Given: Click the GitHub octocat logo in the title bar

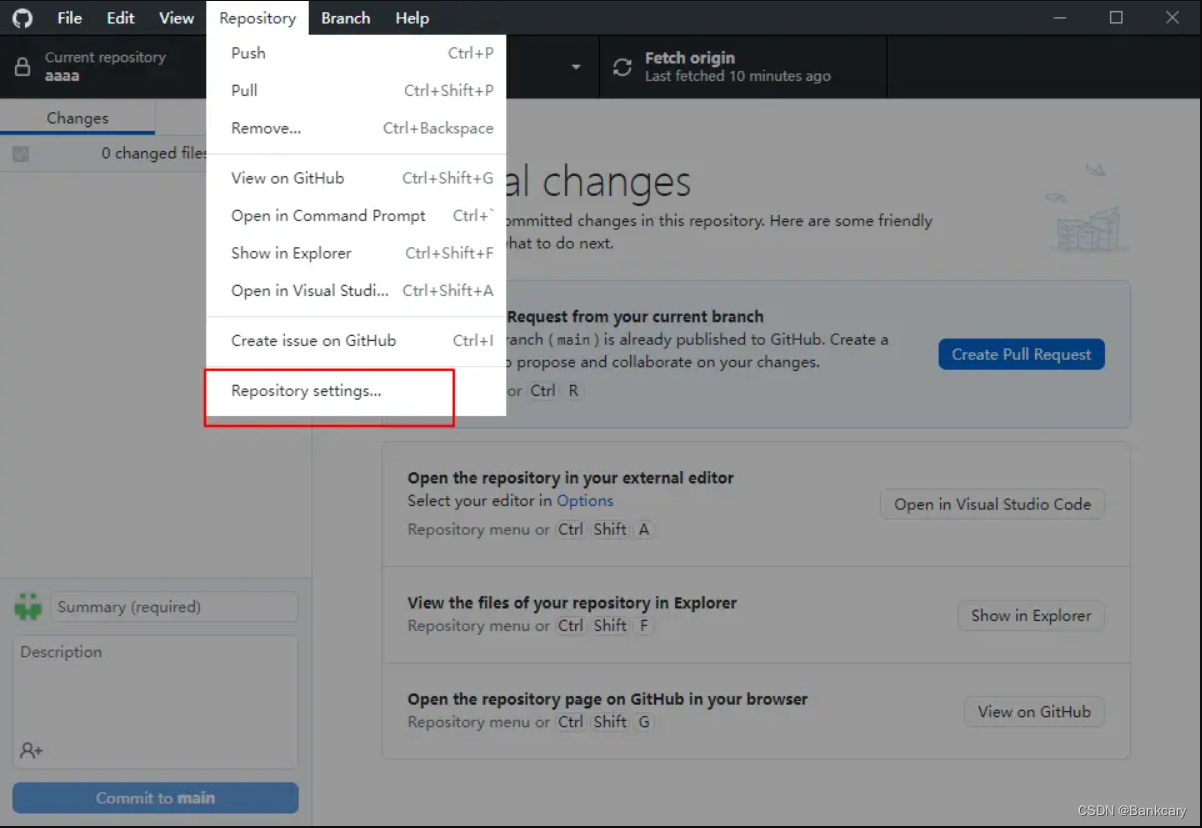Looking at the screenshot, I should (x=22, y=17).
